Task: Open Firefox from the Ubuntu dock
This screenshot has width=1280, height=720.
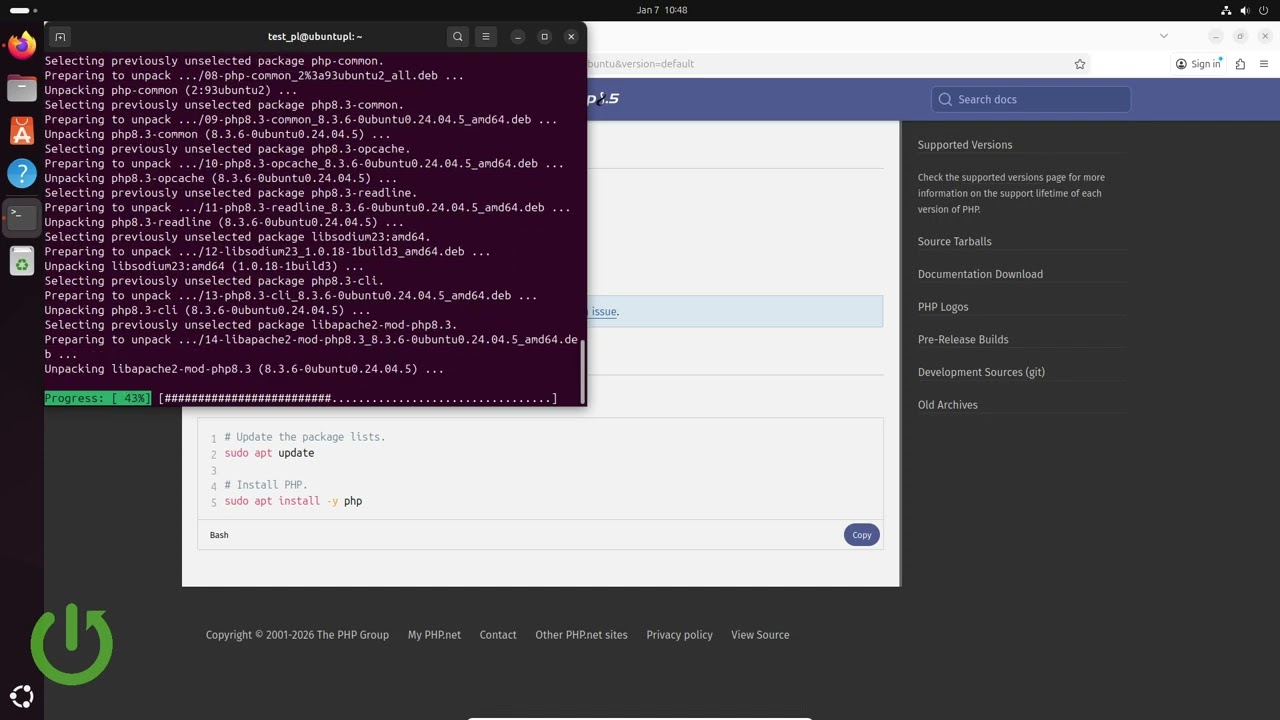Action: [x=22, y=45]
